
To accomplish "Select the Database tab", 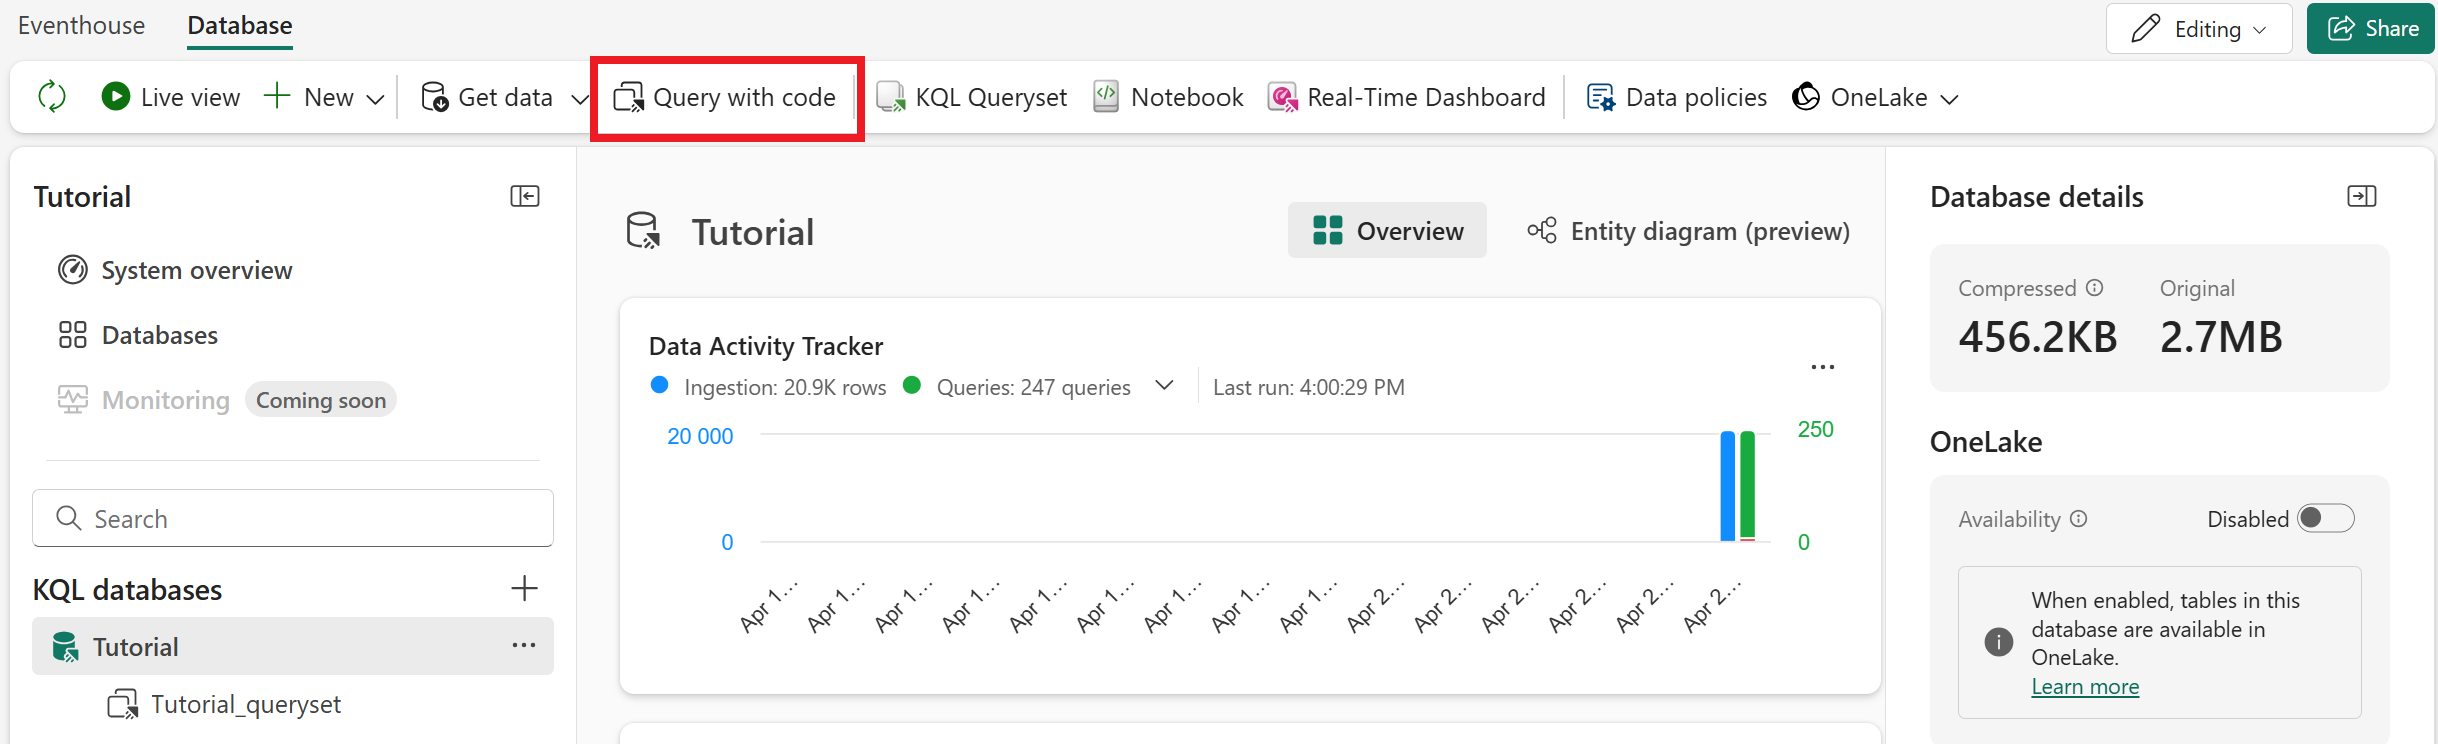I will pyautogui.click(x=240, y=25).
